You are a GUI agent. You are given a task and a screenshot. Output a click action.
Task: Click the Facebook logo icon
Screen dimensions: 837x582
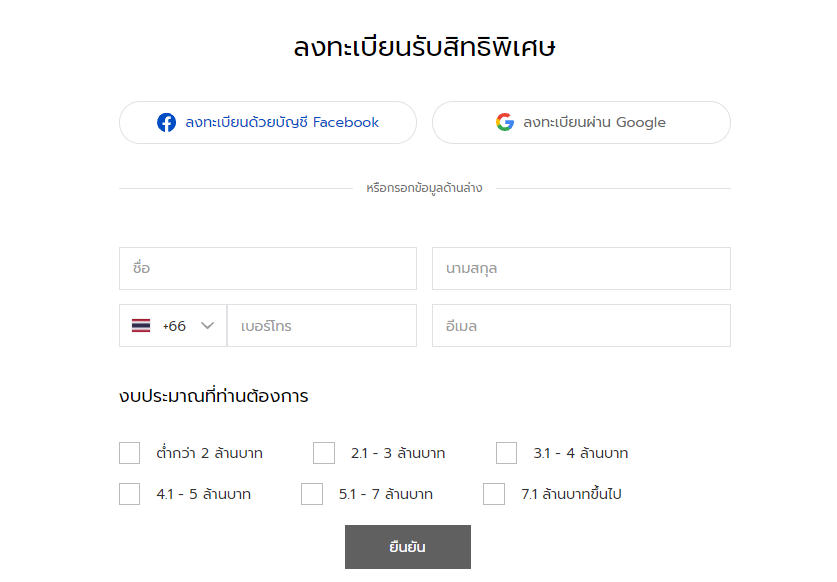tap(166, 122)
